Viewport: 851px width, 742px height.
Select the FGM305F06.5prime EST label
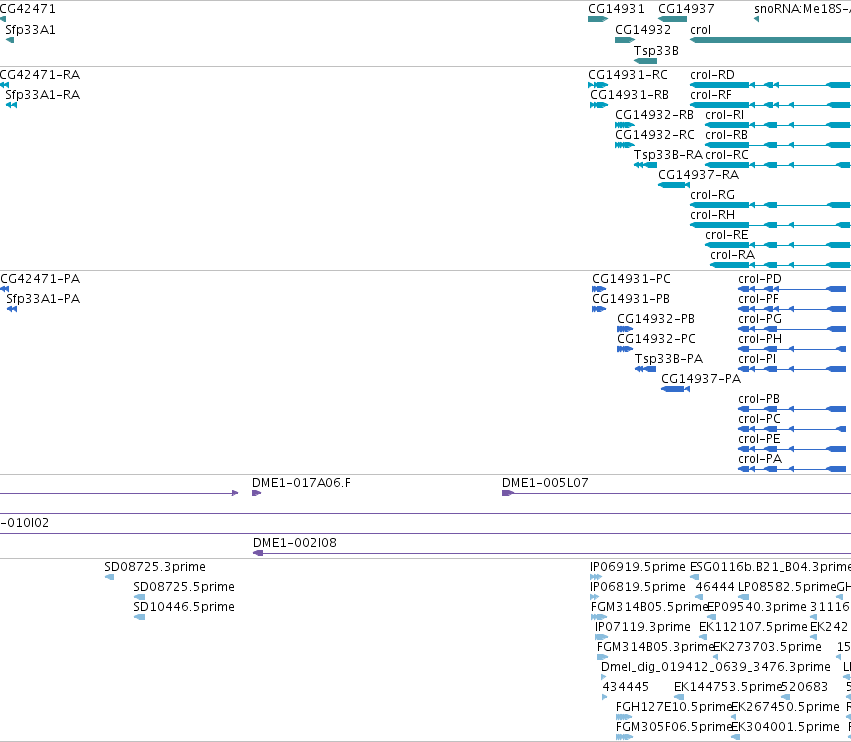click(675, 727)
